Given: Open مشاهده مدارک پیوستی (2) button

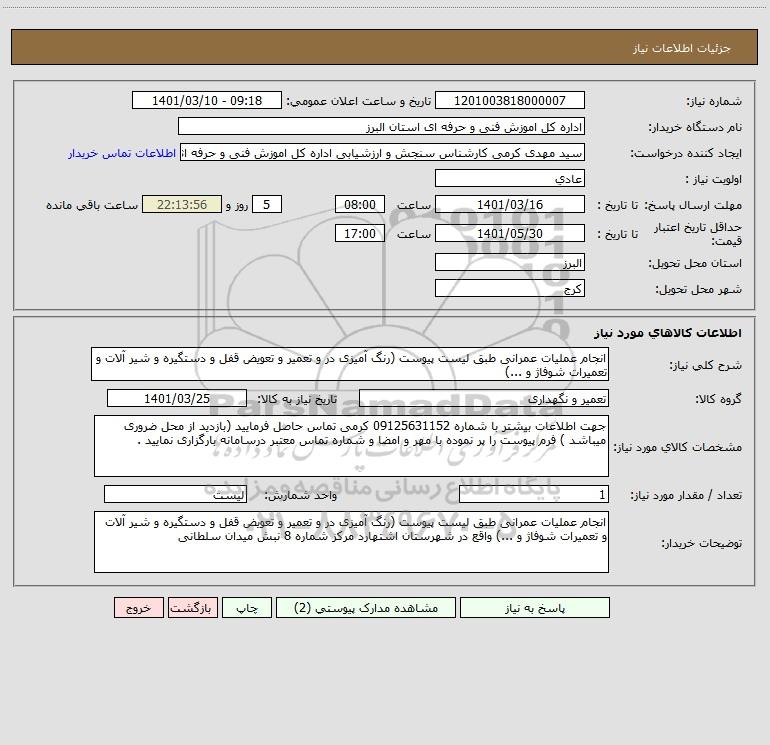Looking at the screenshot, I should pos(366,608).
